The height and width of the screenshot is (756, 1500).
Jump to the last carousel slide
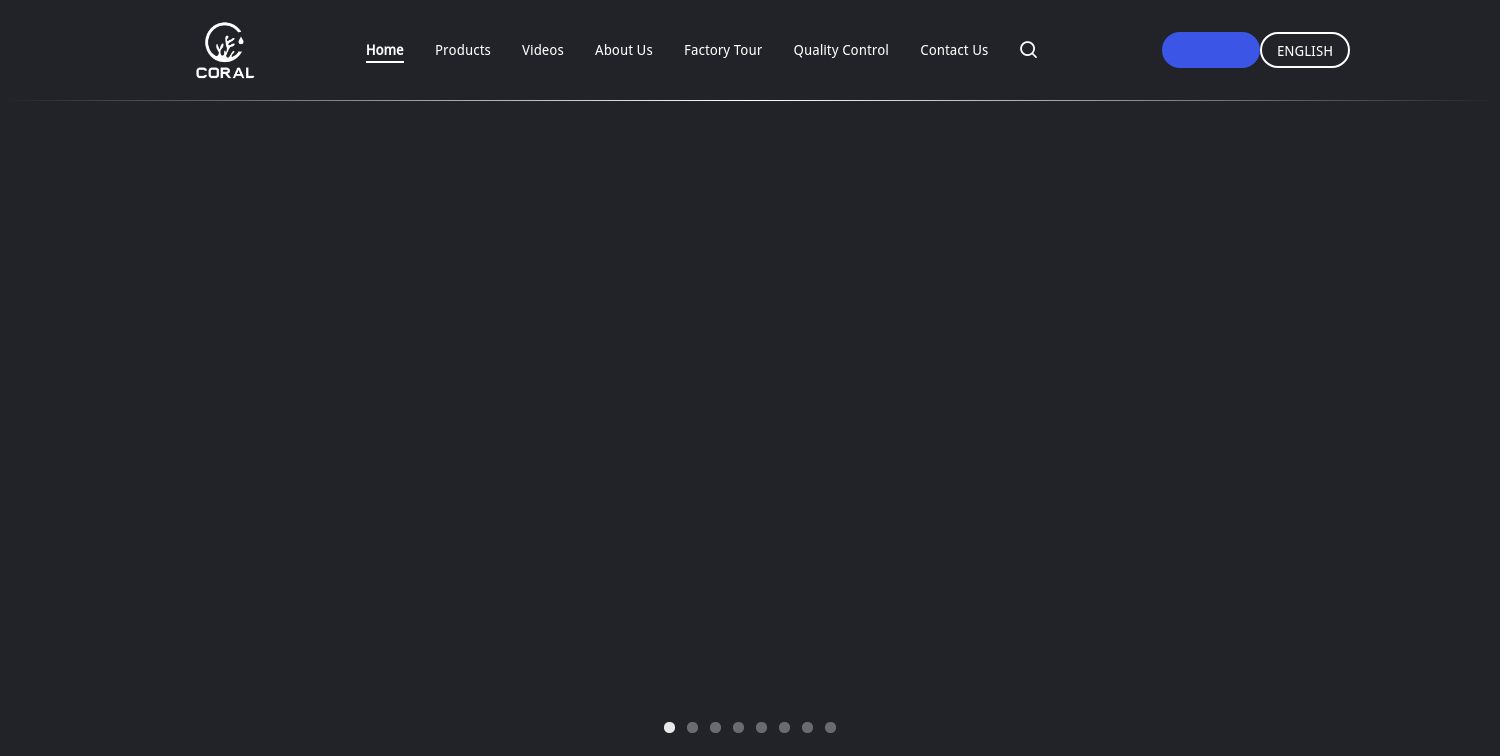pyautogui.click(x=830, y=727)
